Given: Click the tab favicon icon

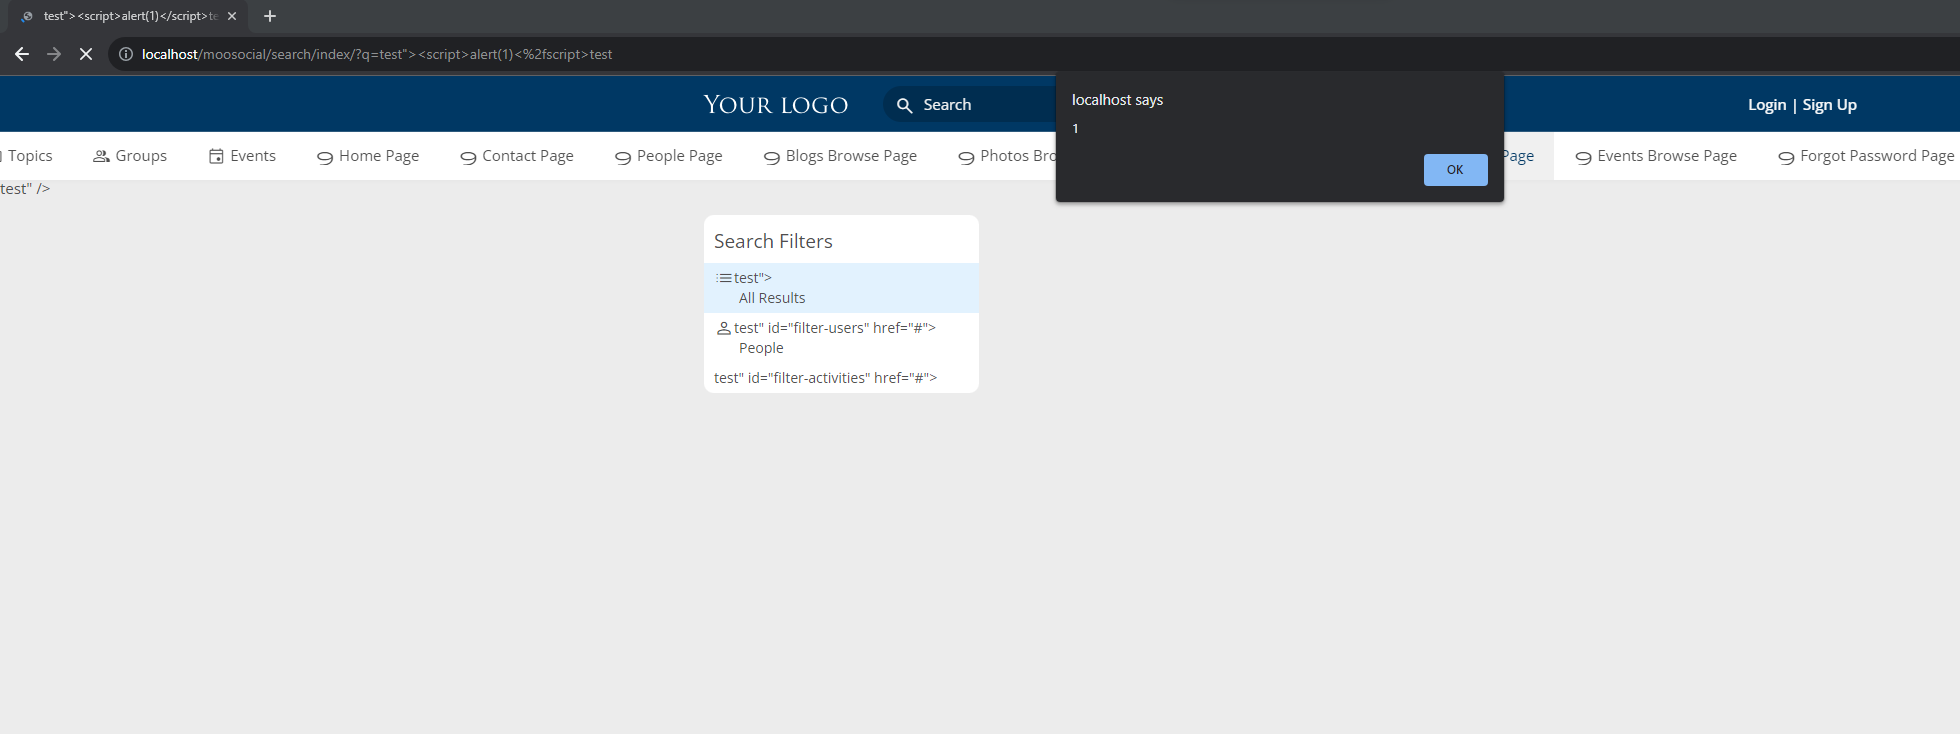Looking at the screenshot, I should coord(27,16).
